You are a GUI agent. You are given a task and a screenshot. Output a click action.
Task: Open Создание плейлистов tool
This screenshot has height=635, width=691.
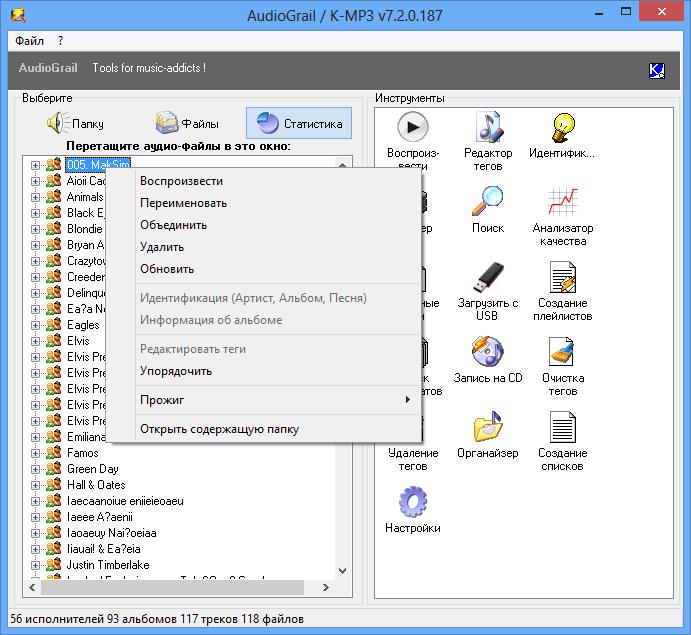(x=563, y=277)
